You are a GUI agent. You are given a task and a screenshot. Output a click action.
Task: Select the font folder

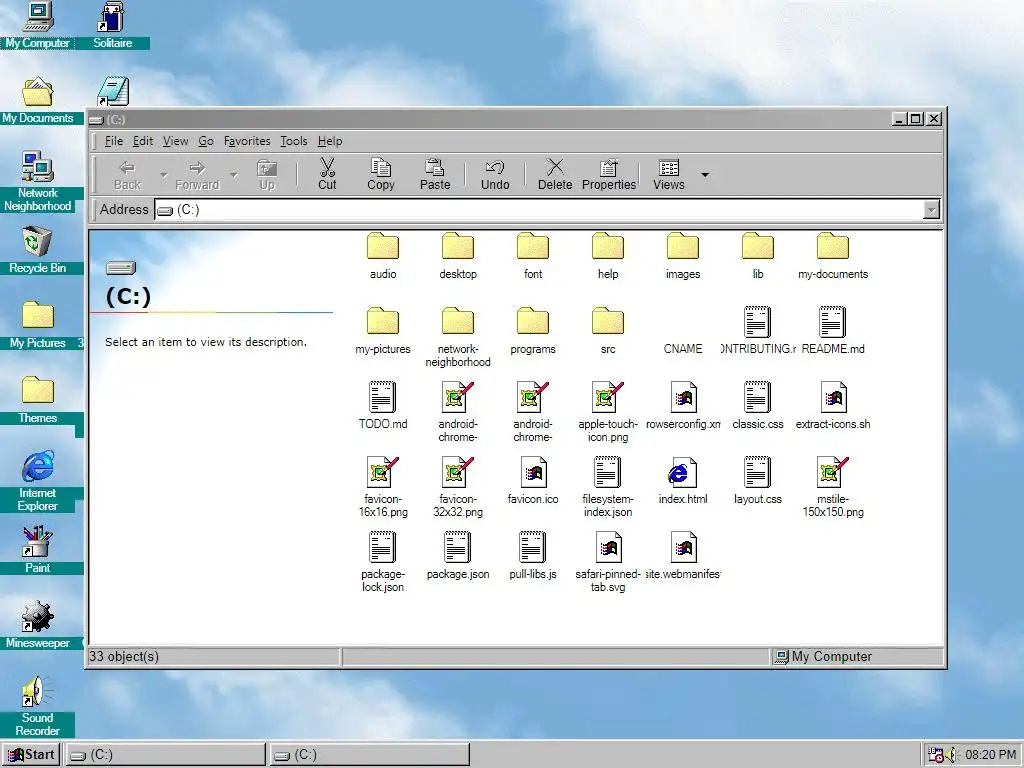tap(533, 256)
